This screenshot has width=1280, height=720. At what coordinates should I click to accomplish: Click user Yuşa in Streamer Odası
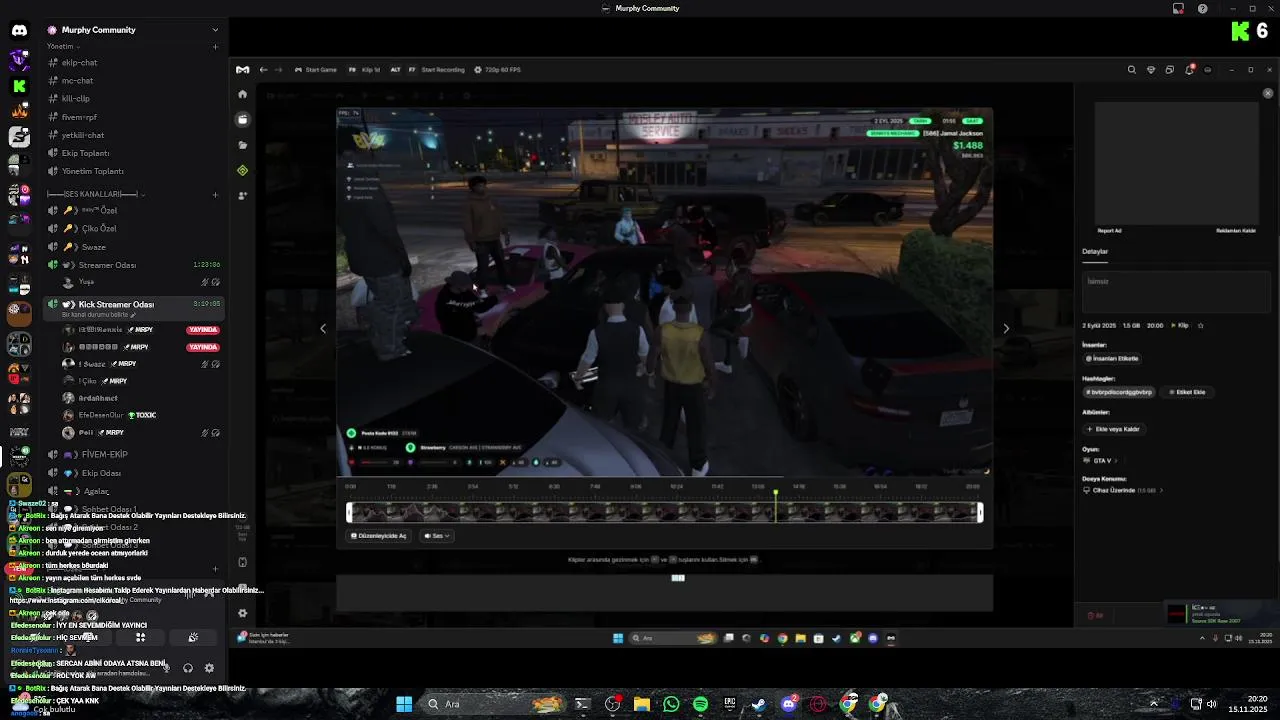pos(86,282)
